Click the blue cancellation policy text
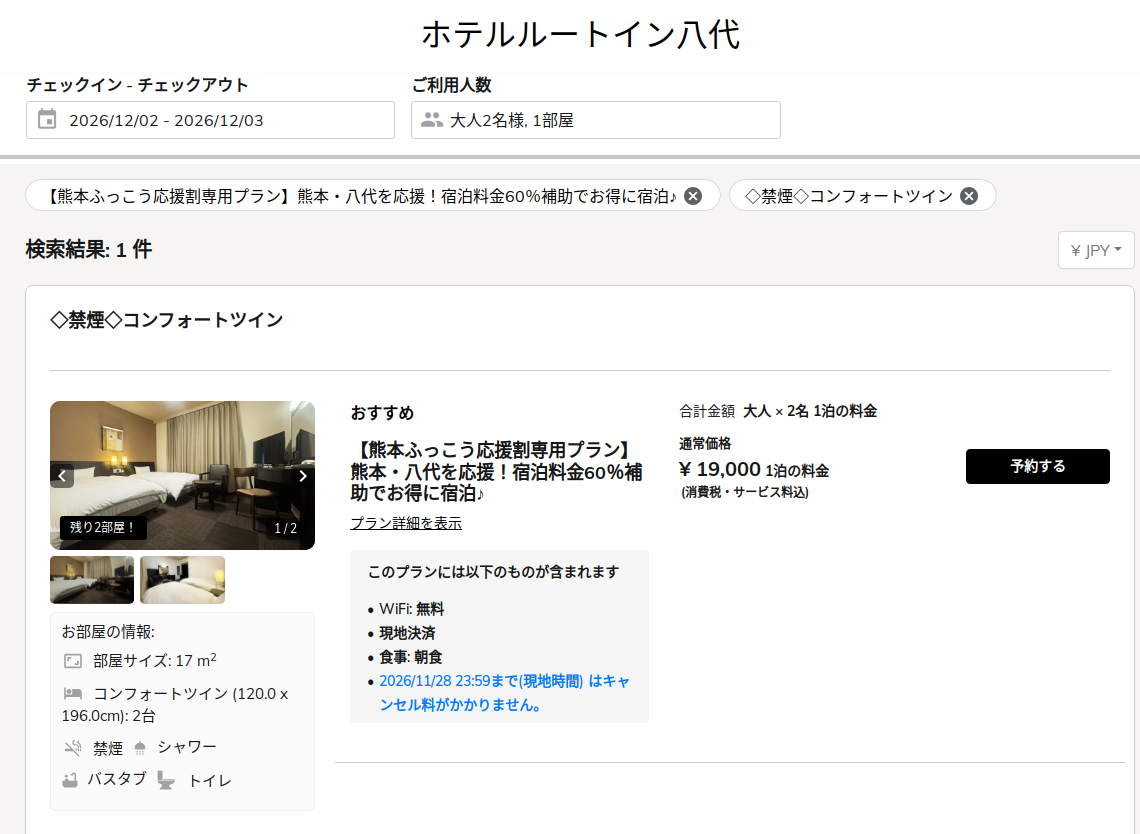1140x834 pixels. (505, 693)
